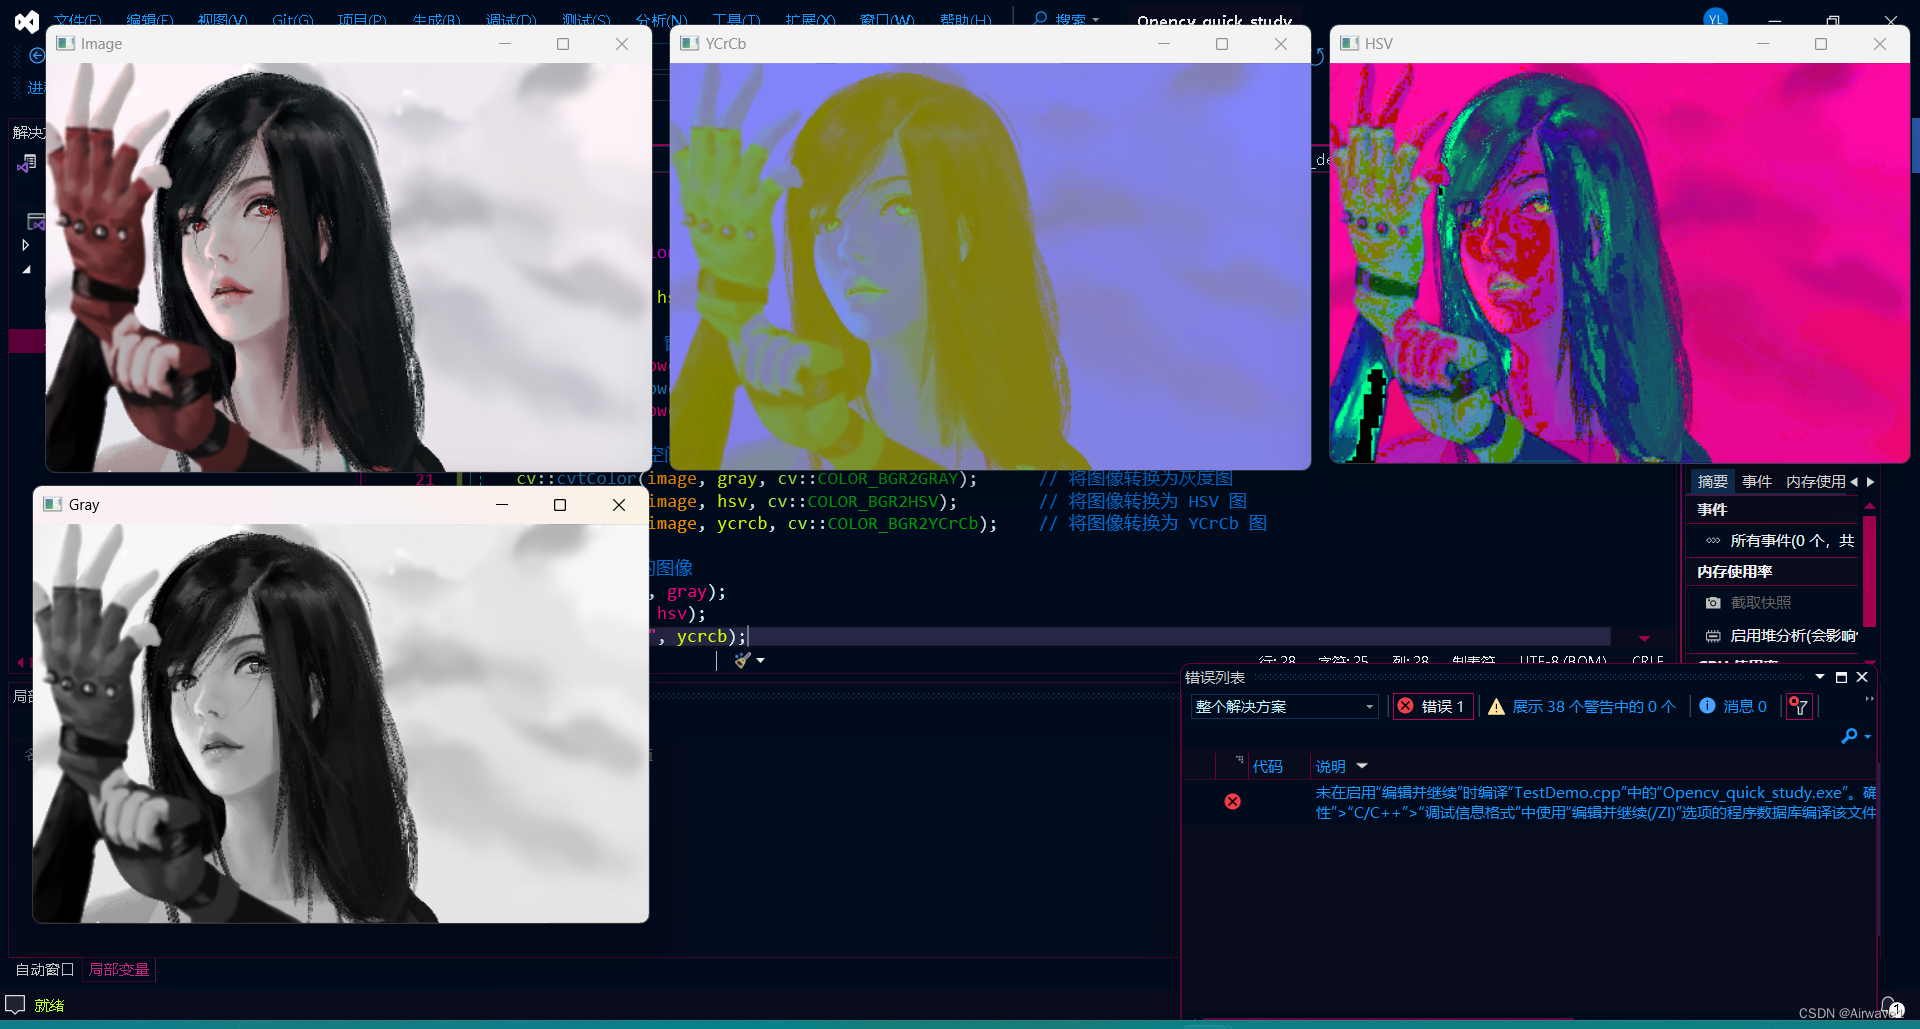Close the error list panel

pos(1862,677)
